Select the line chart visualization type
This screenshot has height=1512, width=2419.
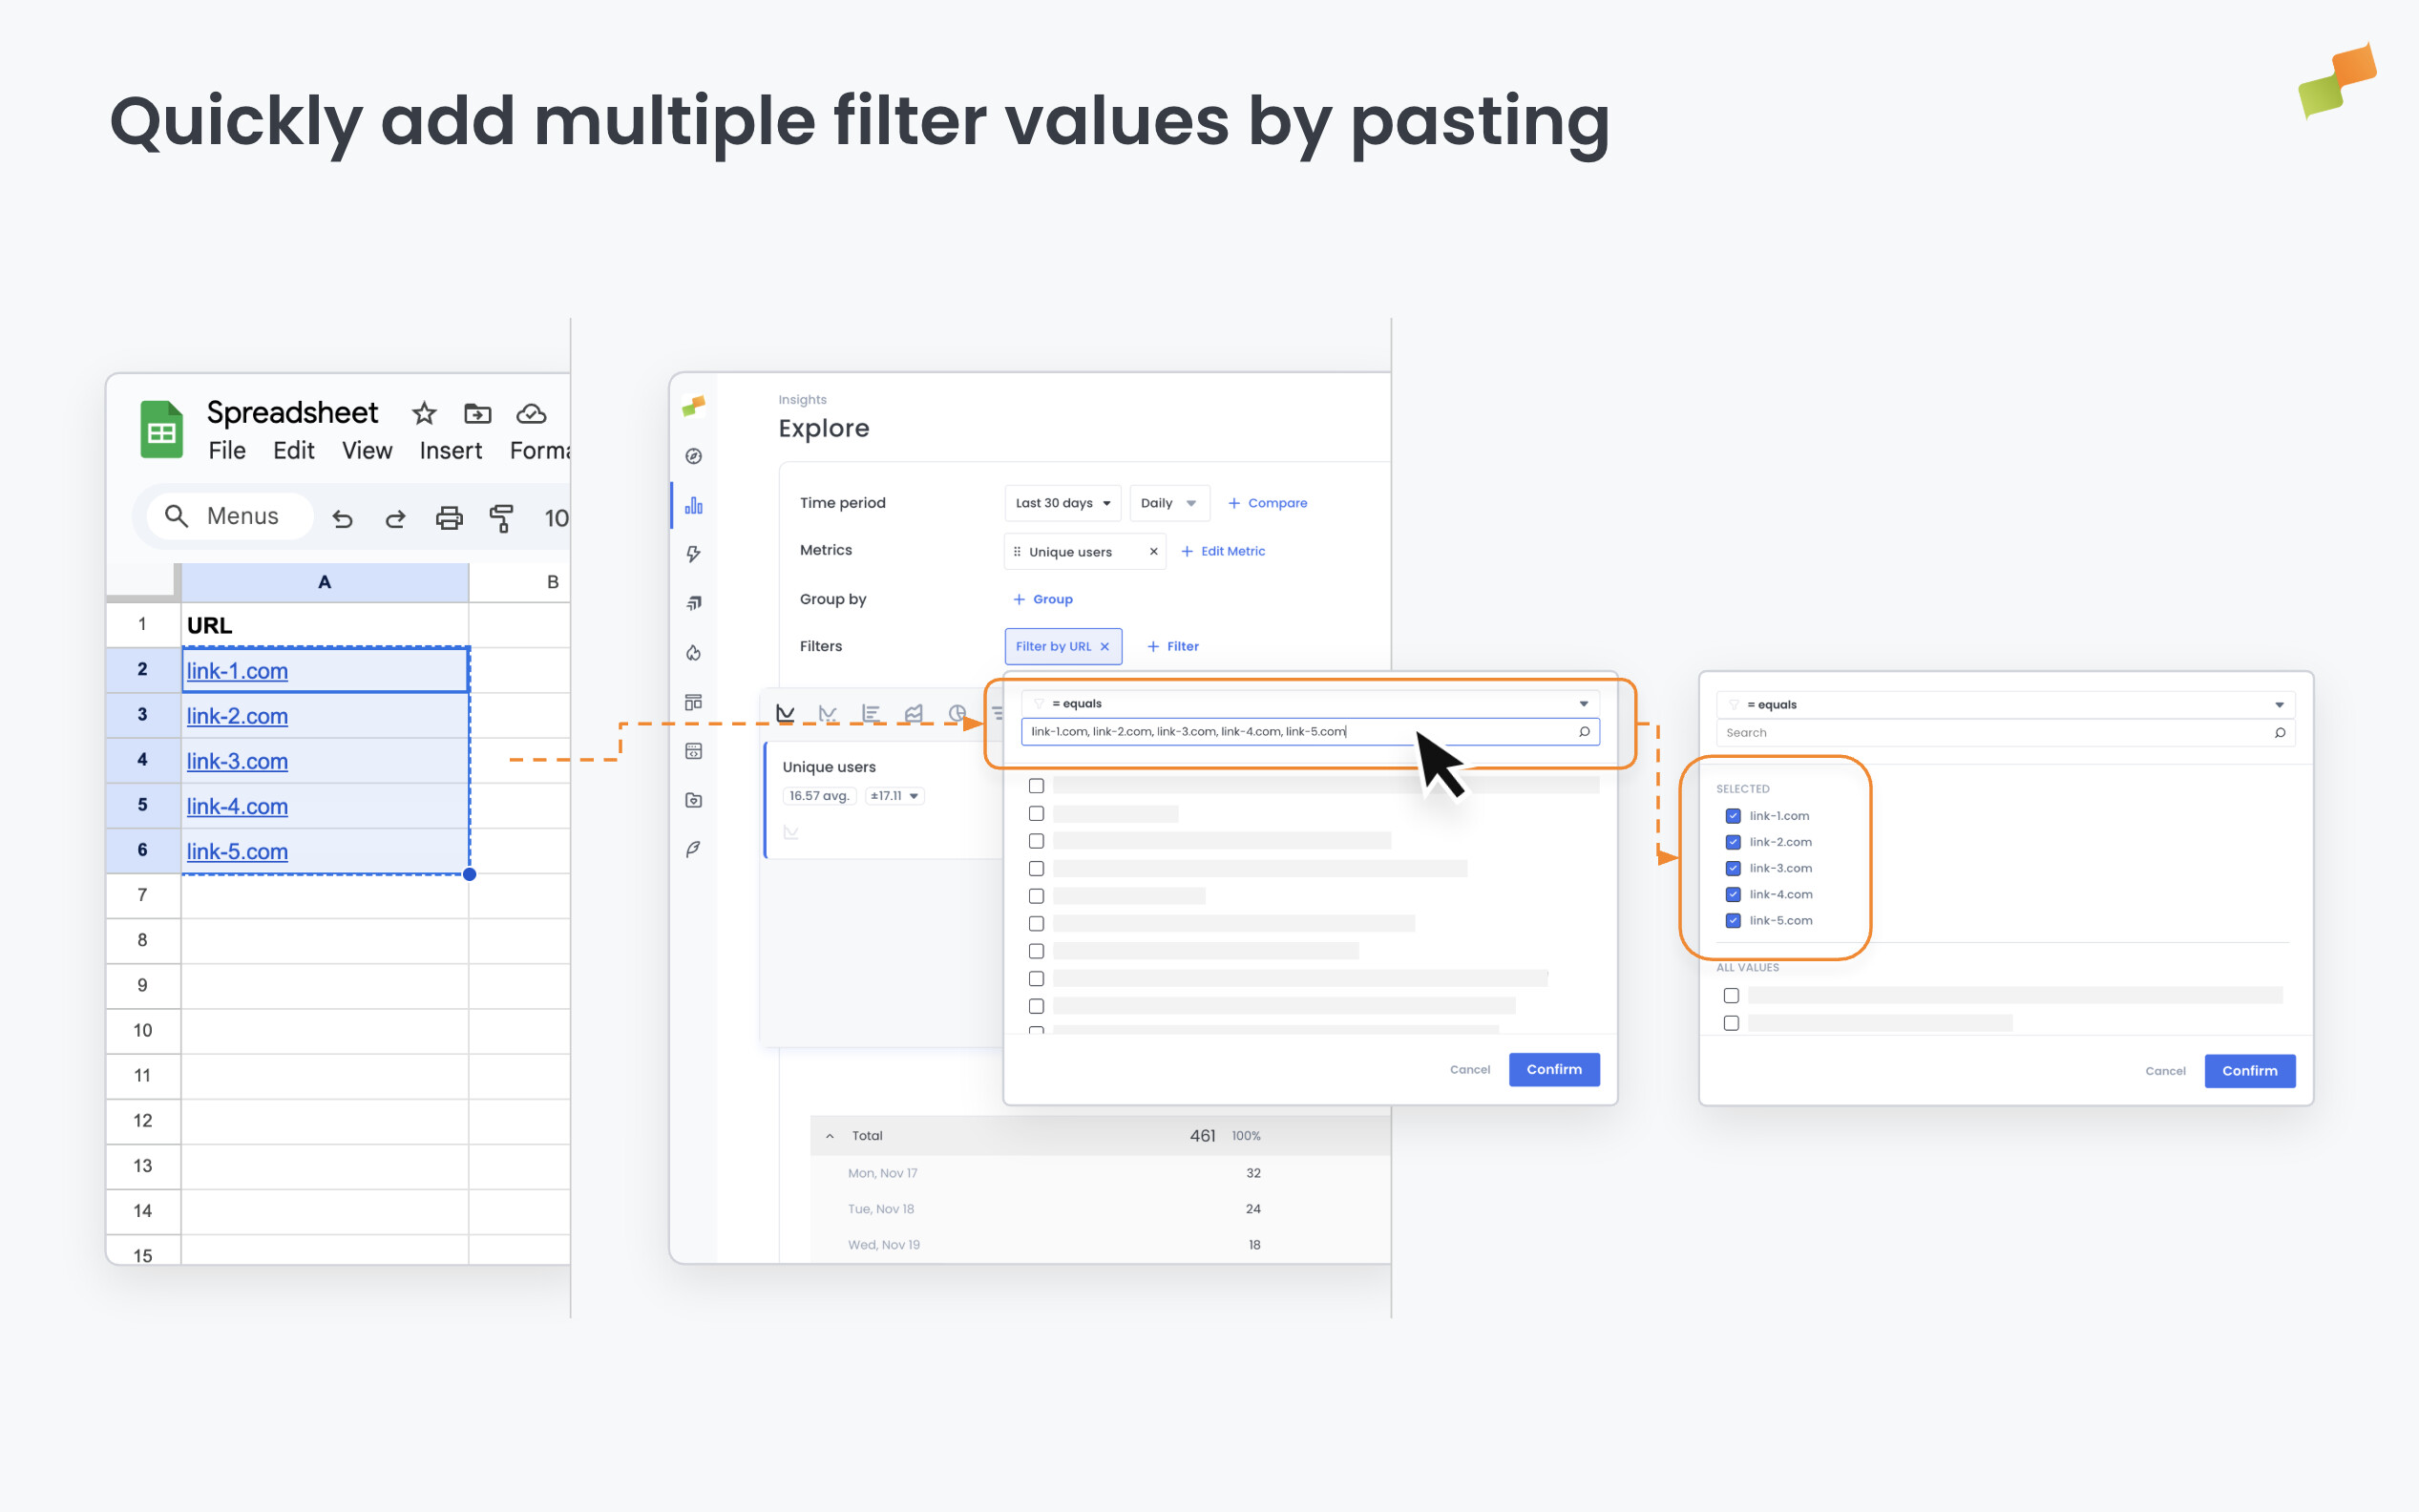coord(786,713)
